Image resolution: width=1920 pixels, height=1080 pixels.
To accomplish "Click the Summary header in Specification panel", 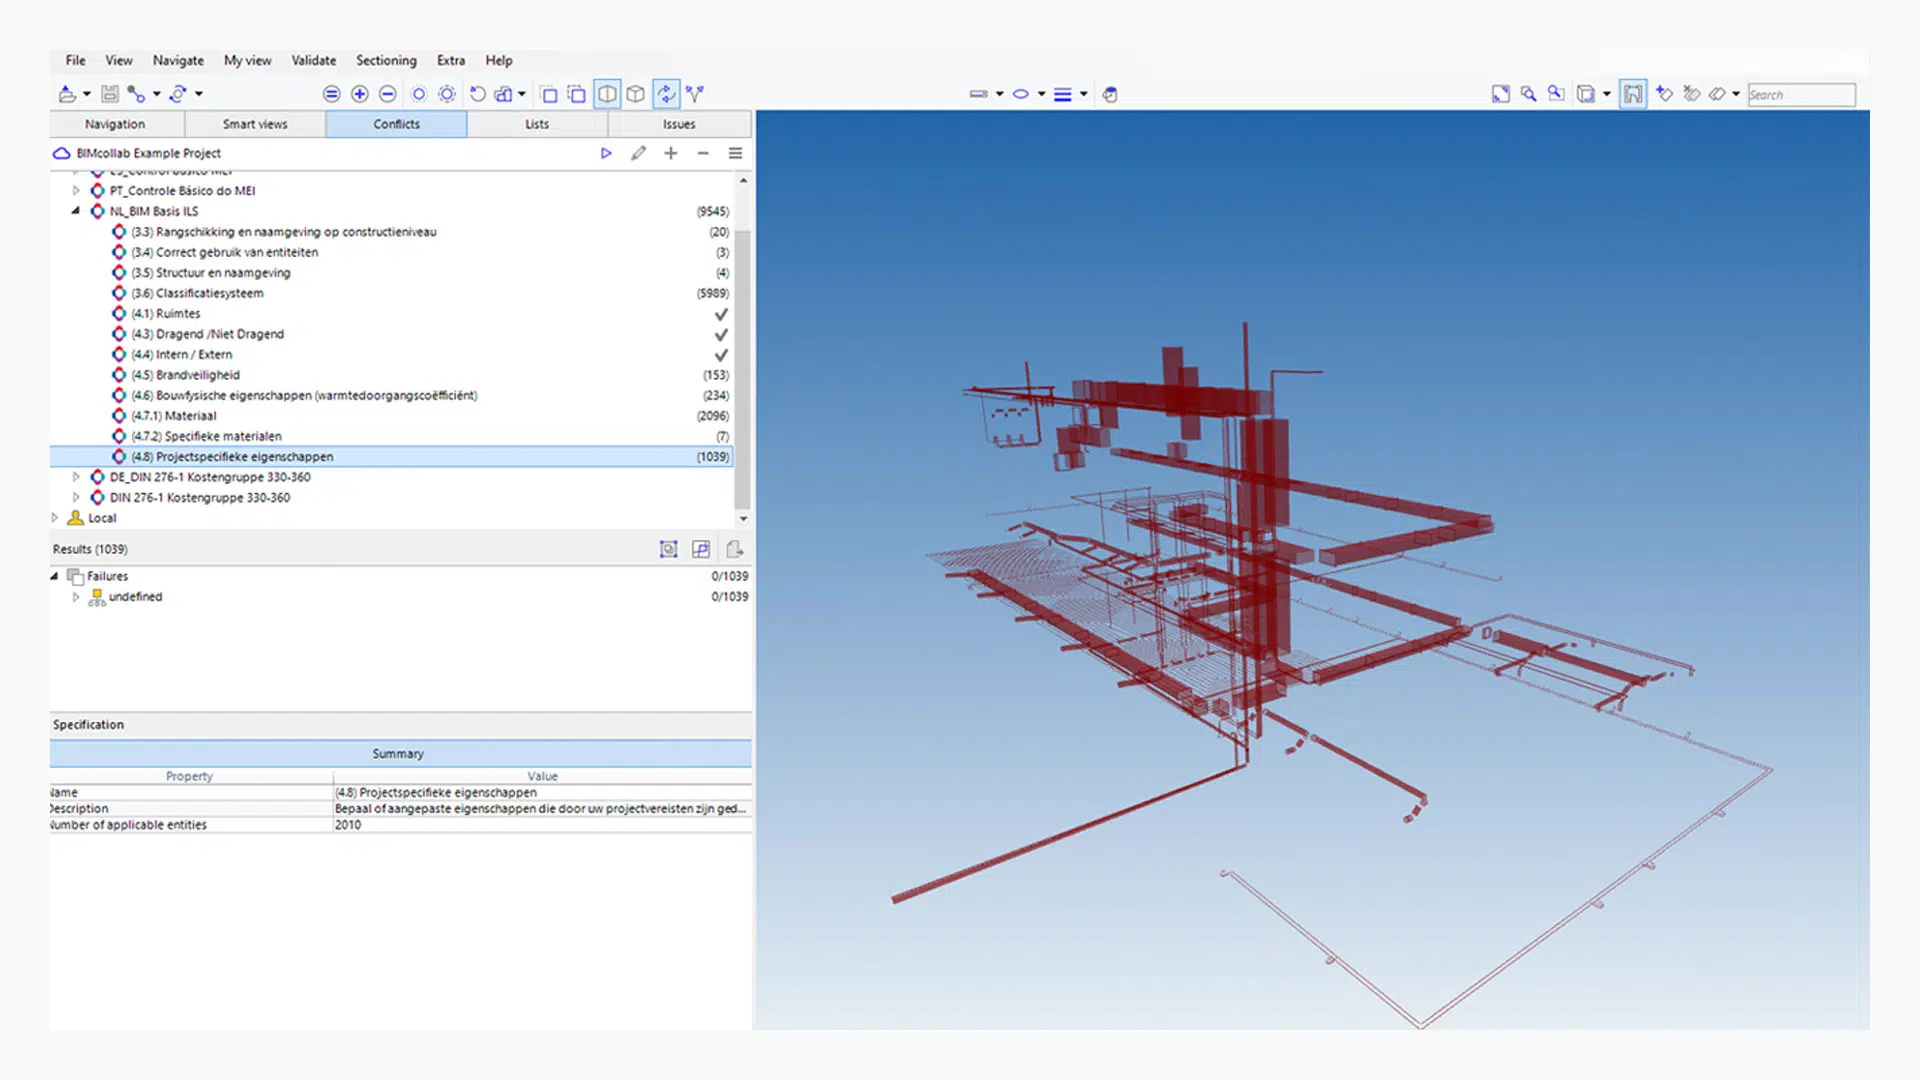I will click(x=399, y=754).
